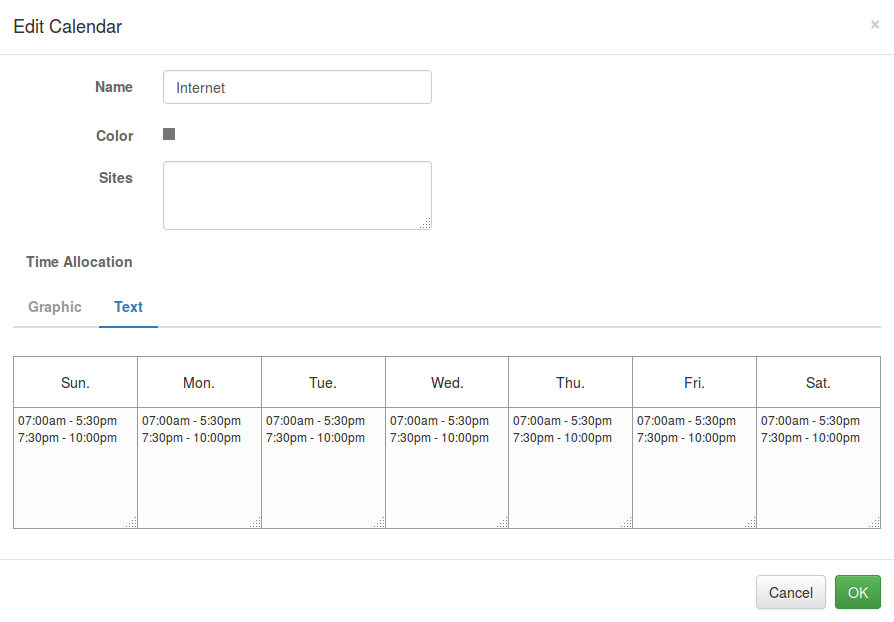
Task: Click the Sunday text box resize handle
Action: 132,522
